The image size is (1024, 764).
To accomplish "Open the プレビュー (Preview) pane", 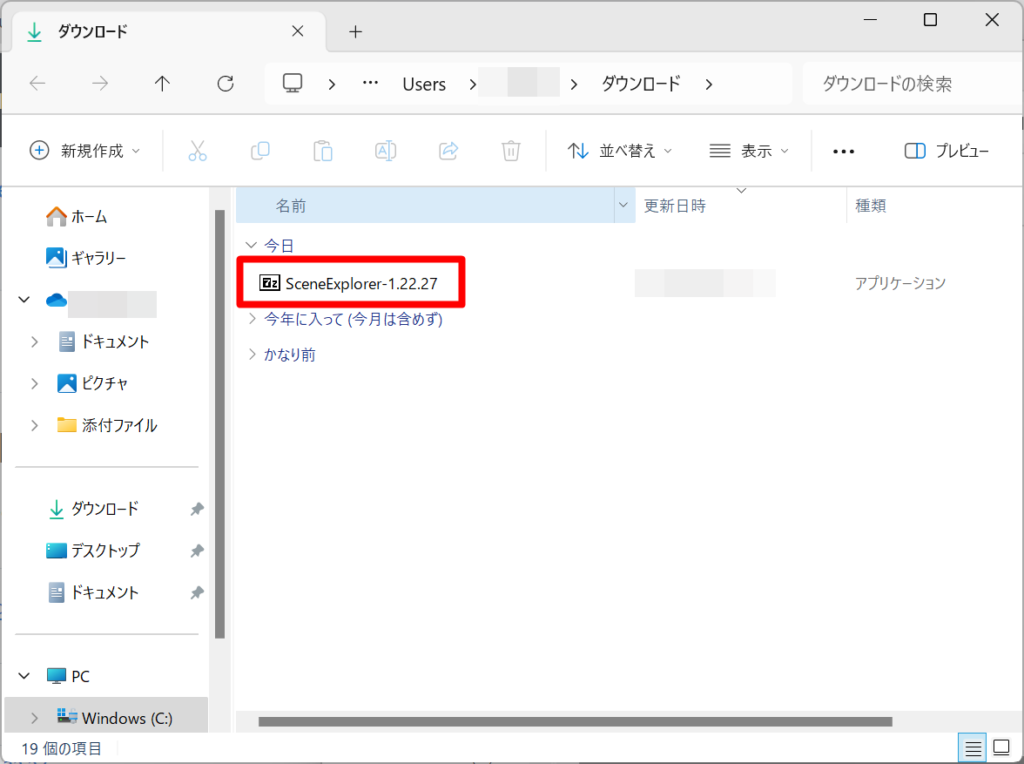I will pyautogui.click(x=947, y=150).
